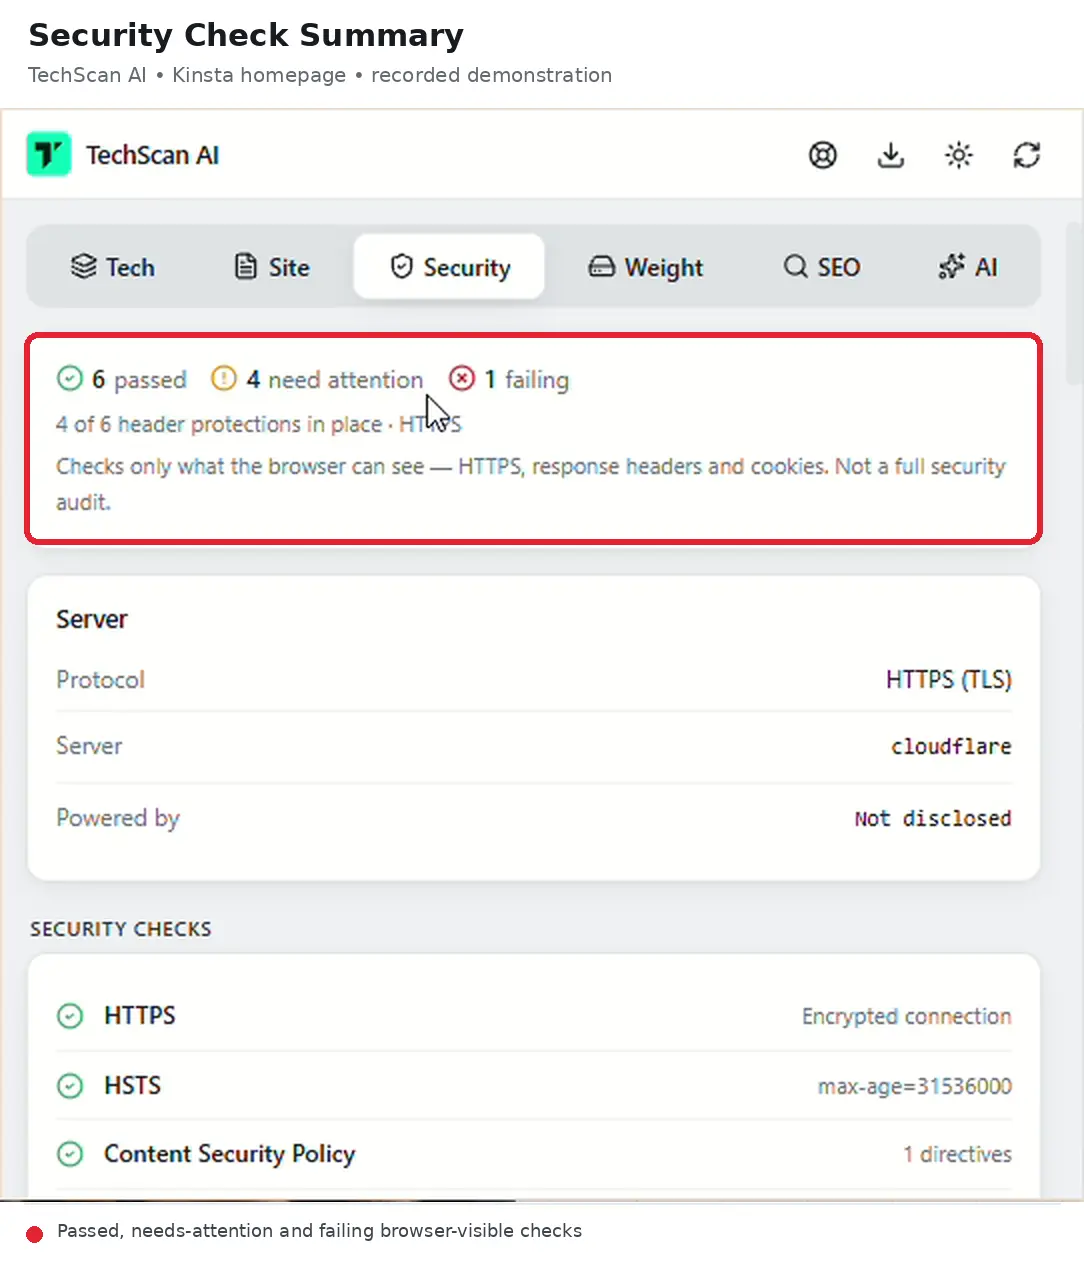The height and width of the screenshot is (1280, 1084).
Task: Click the 'TechScan AI' header title
Action: click(152, 155)
